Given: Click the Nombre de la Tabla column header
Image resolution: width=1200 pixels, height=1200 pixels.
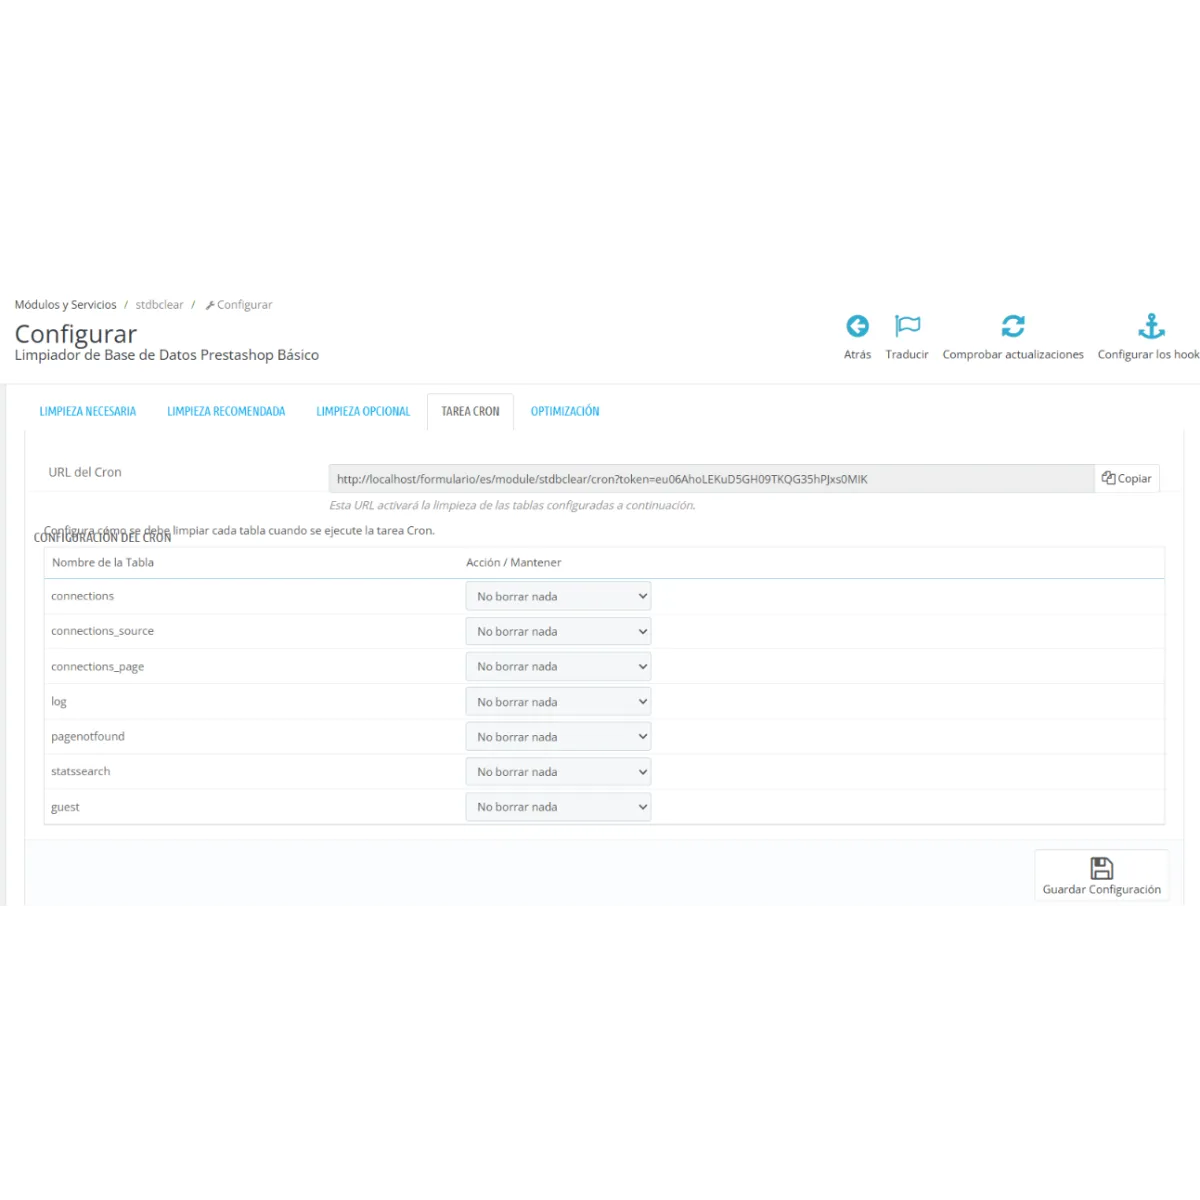Looking at the screenshot, I should [x=103, y=563].
